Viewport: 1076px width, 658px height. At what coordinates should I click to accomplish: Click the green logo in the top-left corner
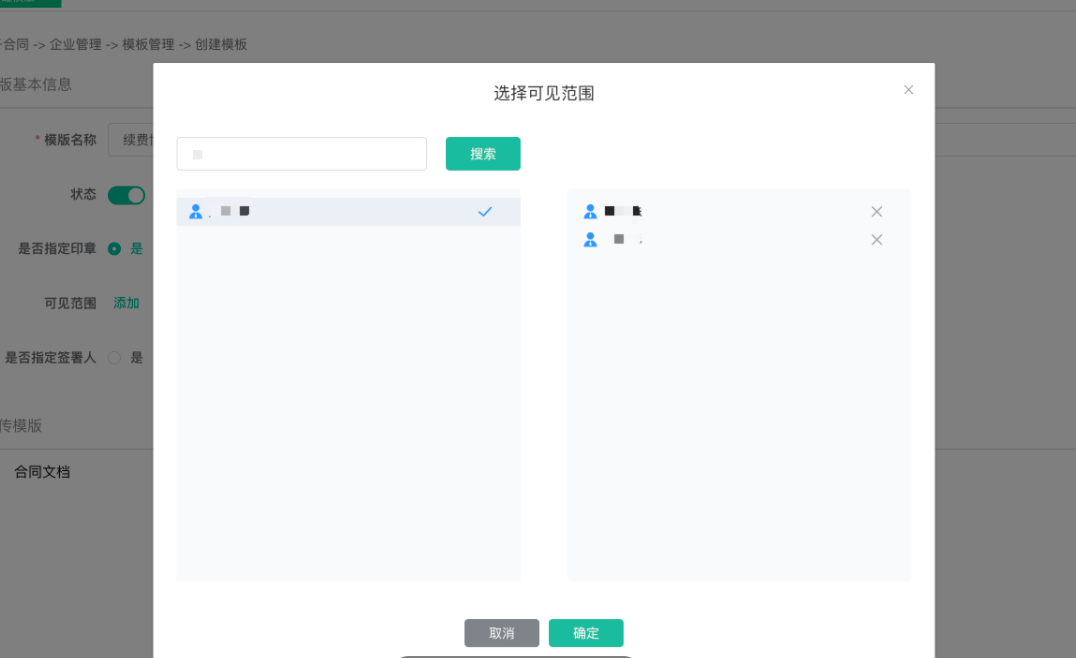pos(30,3)
